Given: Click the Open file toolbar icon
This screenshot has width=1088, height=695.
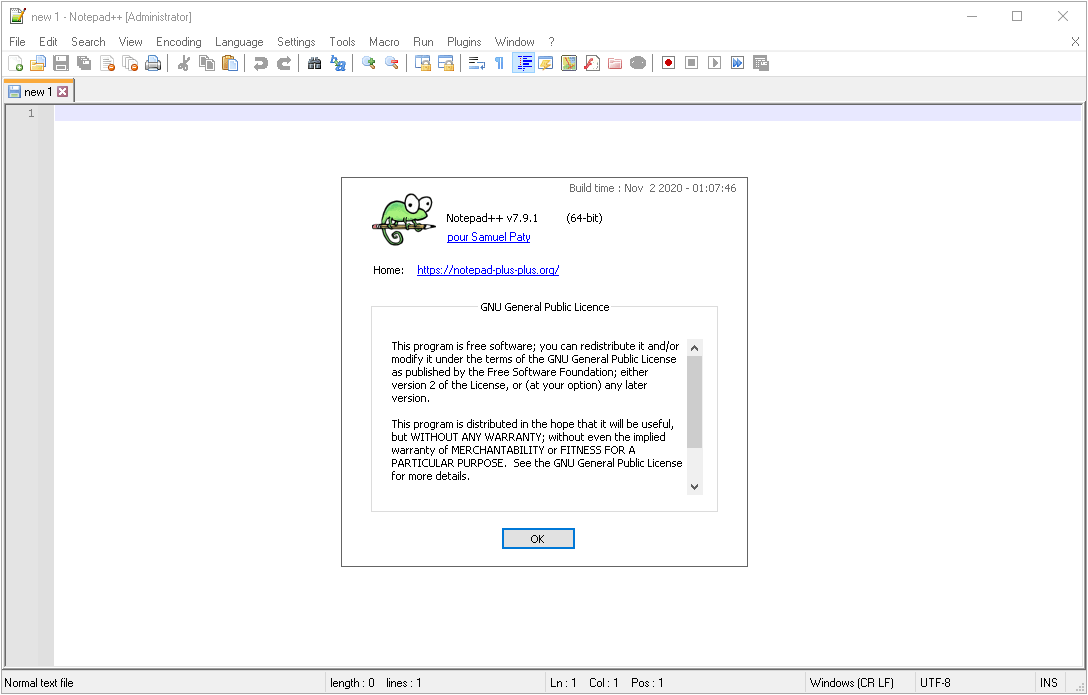Looking at the screenshot, I should pos(38,63).
